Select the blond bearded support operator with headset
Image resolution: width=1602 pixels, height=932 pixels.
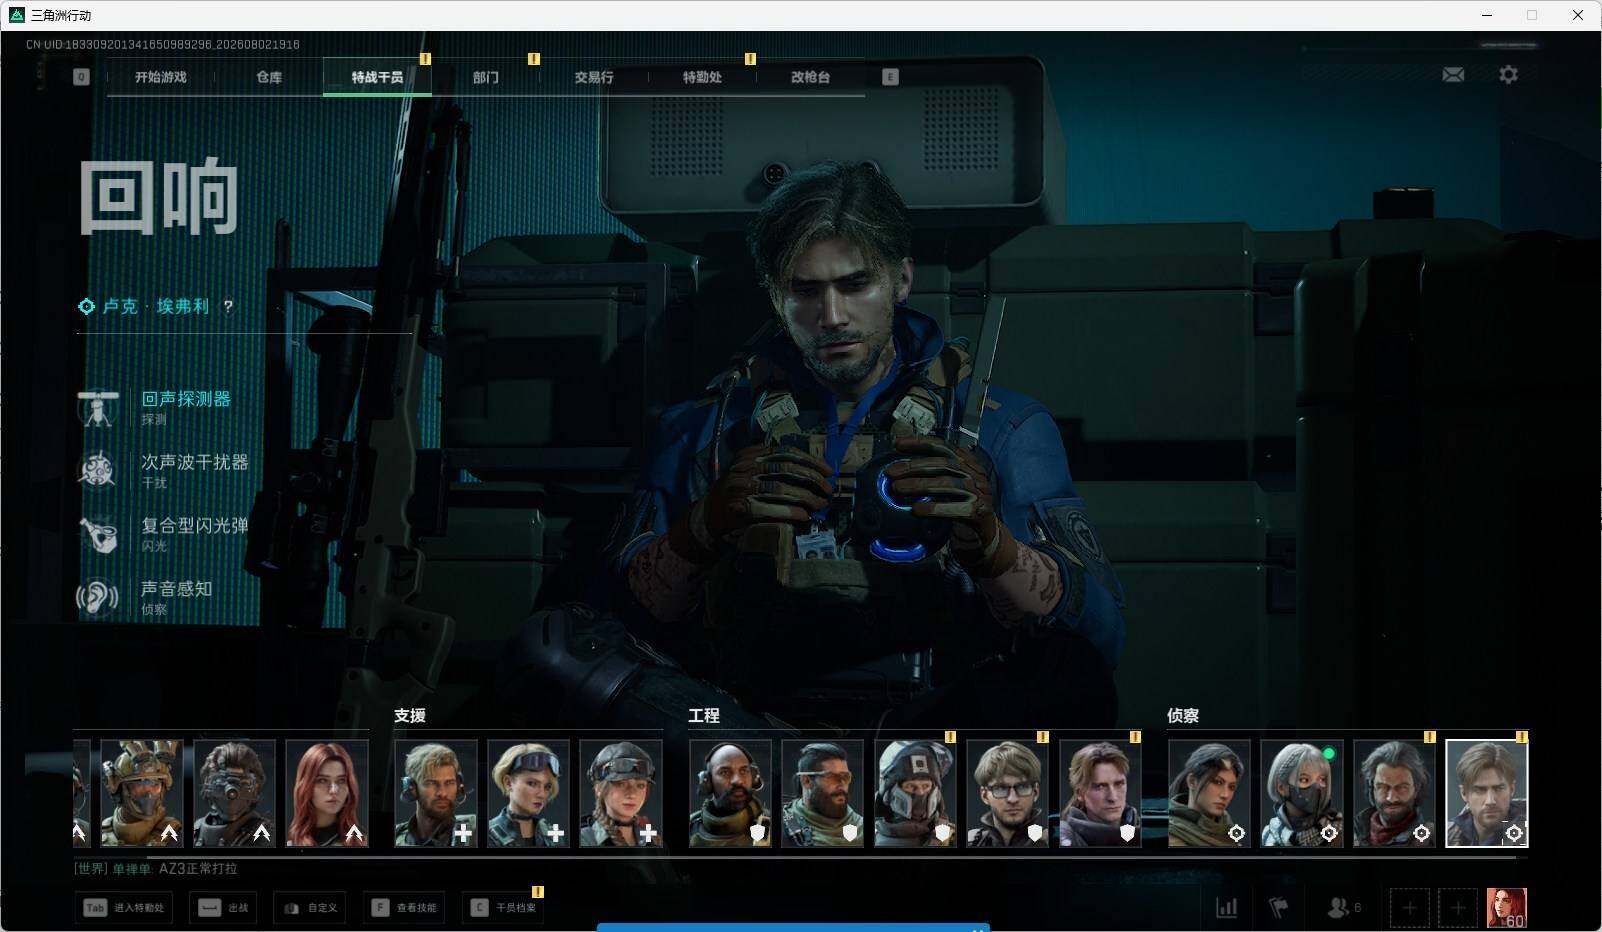point(436,793)
